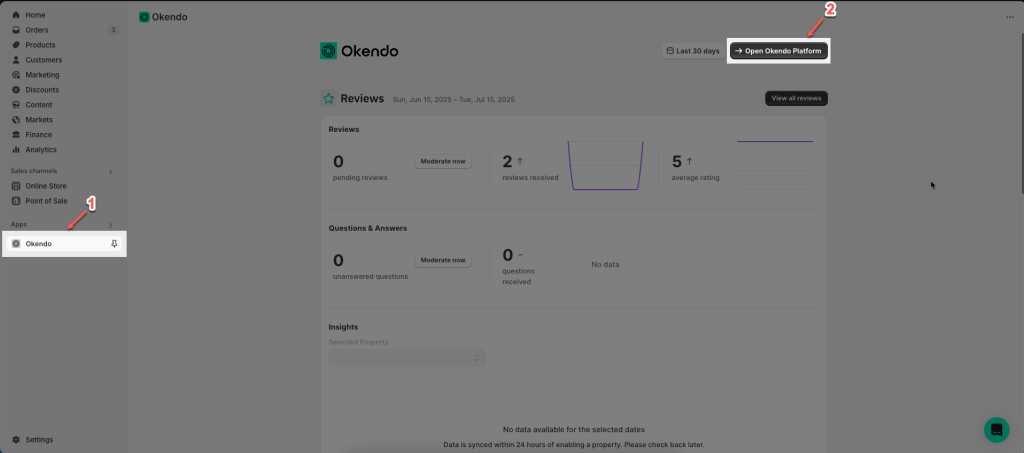Screen dimensions: 1024x453
Task: Click the Reviews star icon
Action: pyautogui.click(x=328, y=99)
